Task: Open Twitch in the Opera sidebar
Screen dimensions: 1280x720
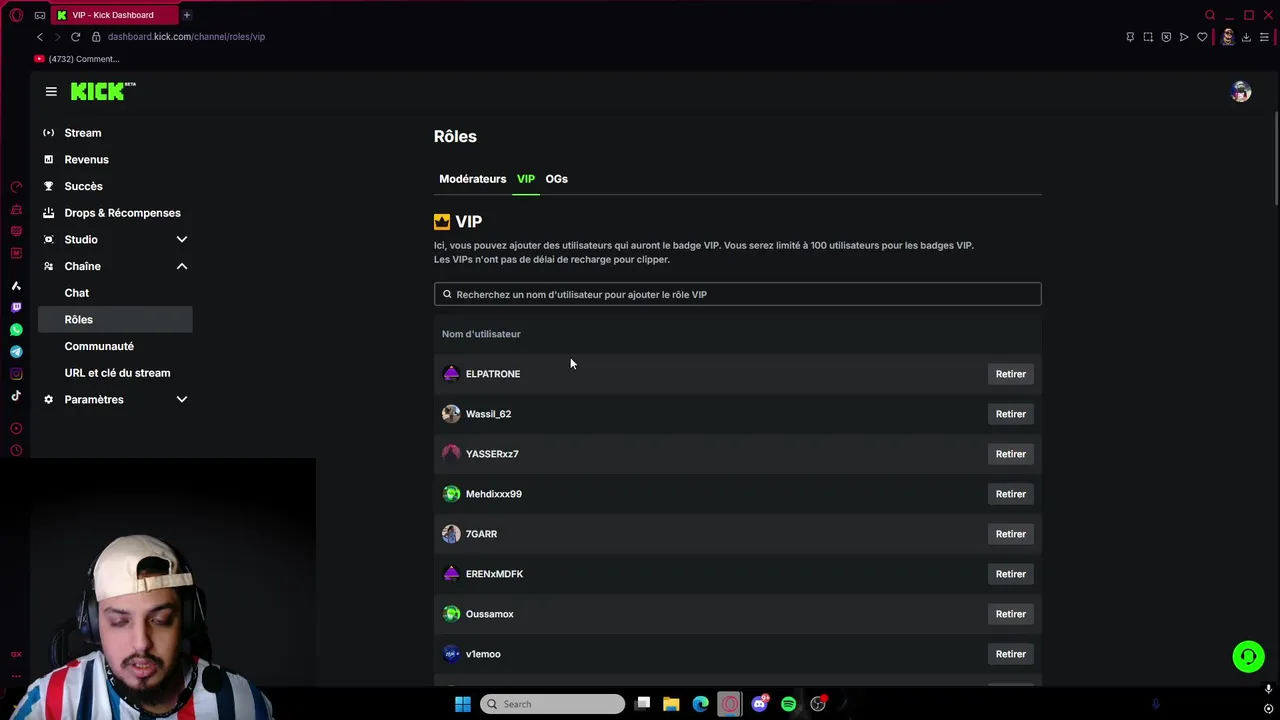Action: pyautogui.click(x=16, y=308)
